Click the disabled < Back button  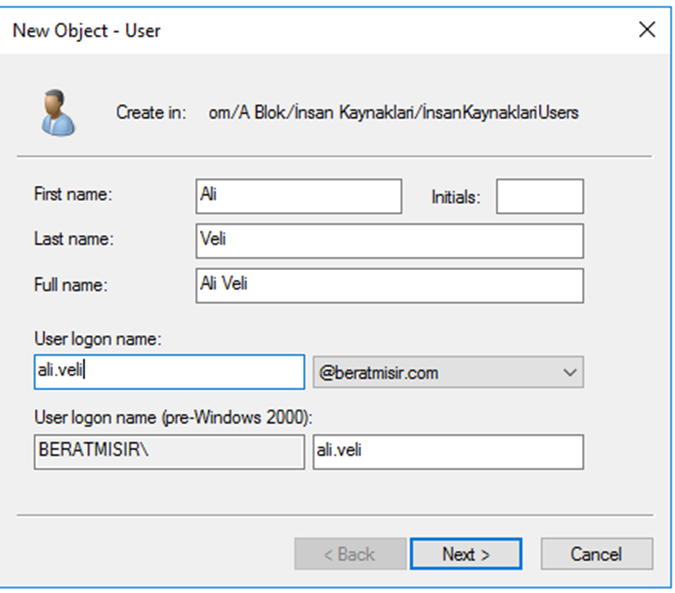click(350, 554)
